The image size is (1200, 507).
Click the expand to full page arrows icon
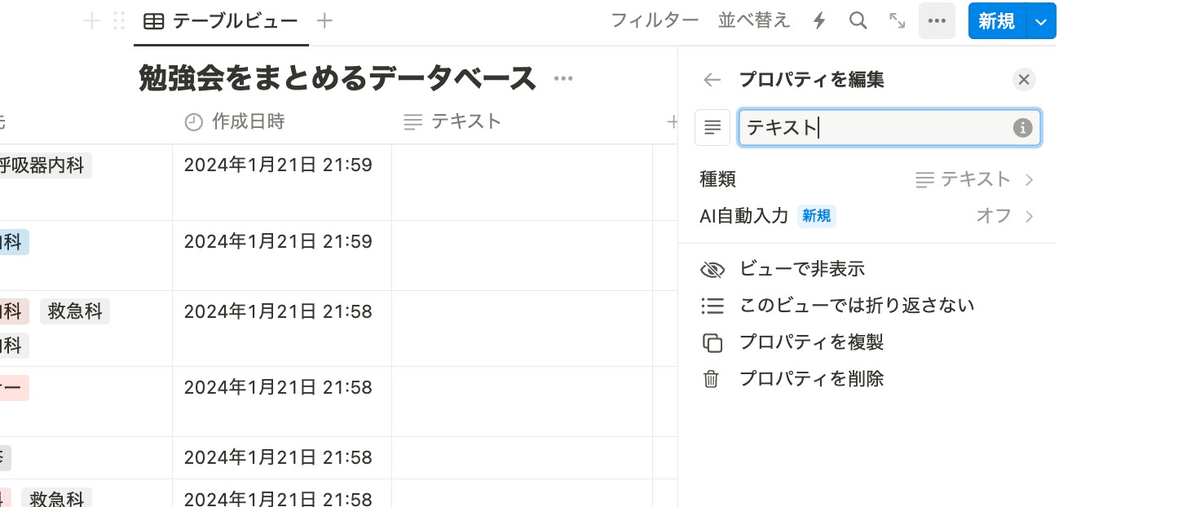click(897, 21)
